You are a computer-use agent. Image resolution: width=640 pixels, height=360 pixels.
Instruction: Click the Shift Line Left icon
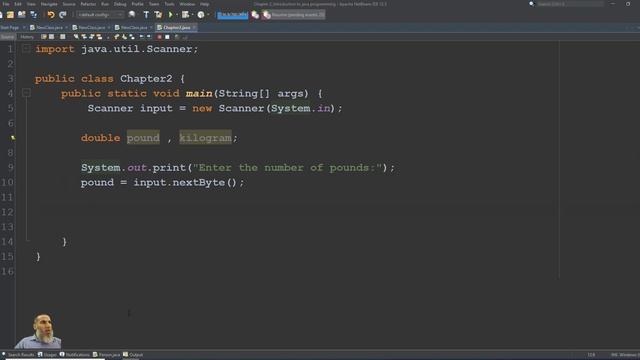[141, 37]
